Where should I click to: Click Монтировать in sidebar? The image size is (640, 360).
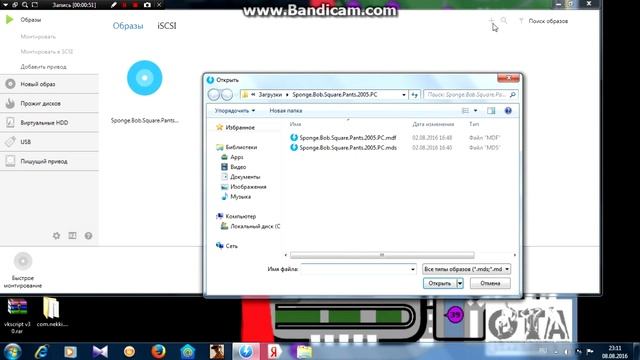(38, 37)
